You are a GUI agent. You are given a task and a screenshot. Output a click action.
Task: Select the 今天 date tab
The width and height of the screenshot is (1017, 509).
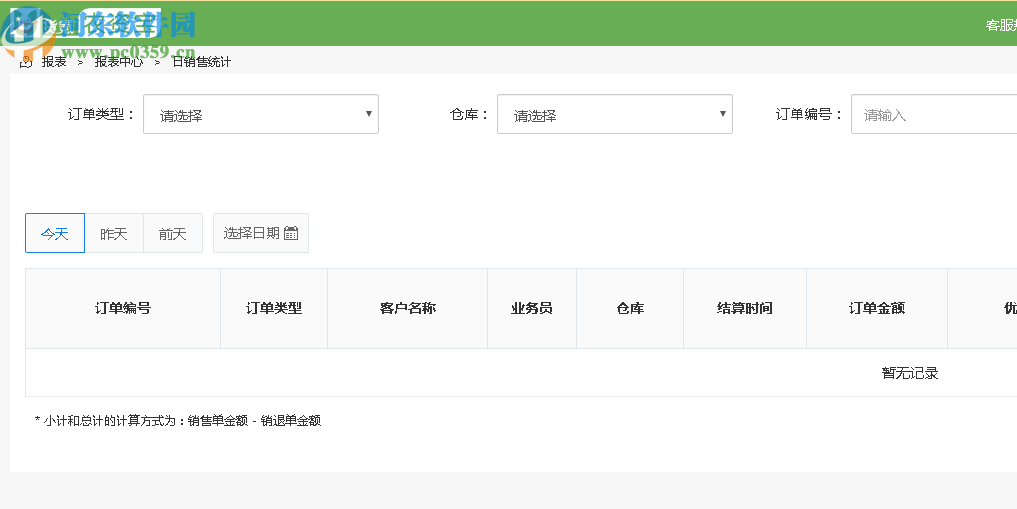coord(55,233)
